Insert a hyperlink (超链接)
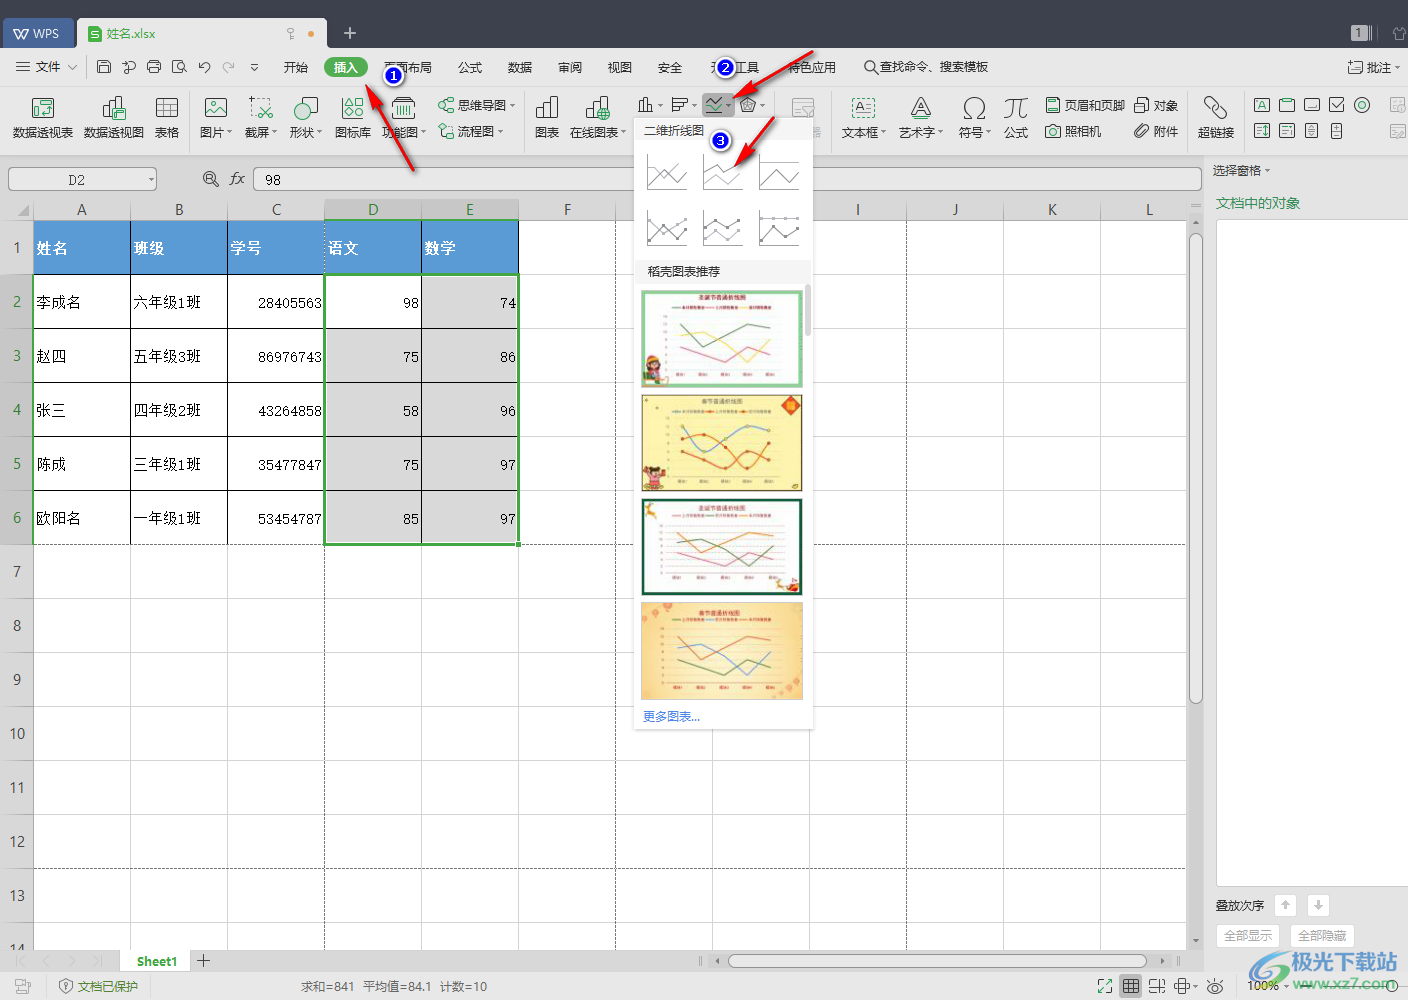The image size is (1408, 1000). click(x=1216, y=118)
